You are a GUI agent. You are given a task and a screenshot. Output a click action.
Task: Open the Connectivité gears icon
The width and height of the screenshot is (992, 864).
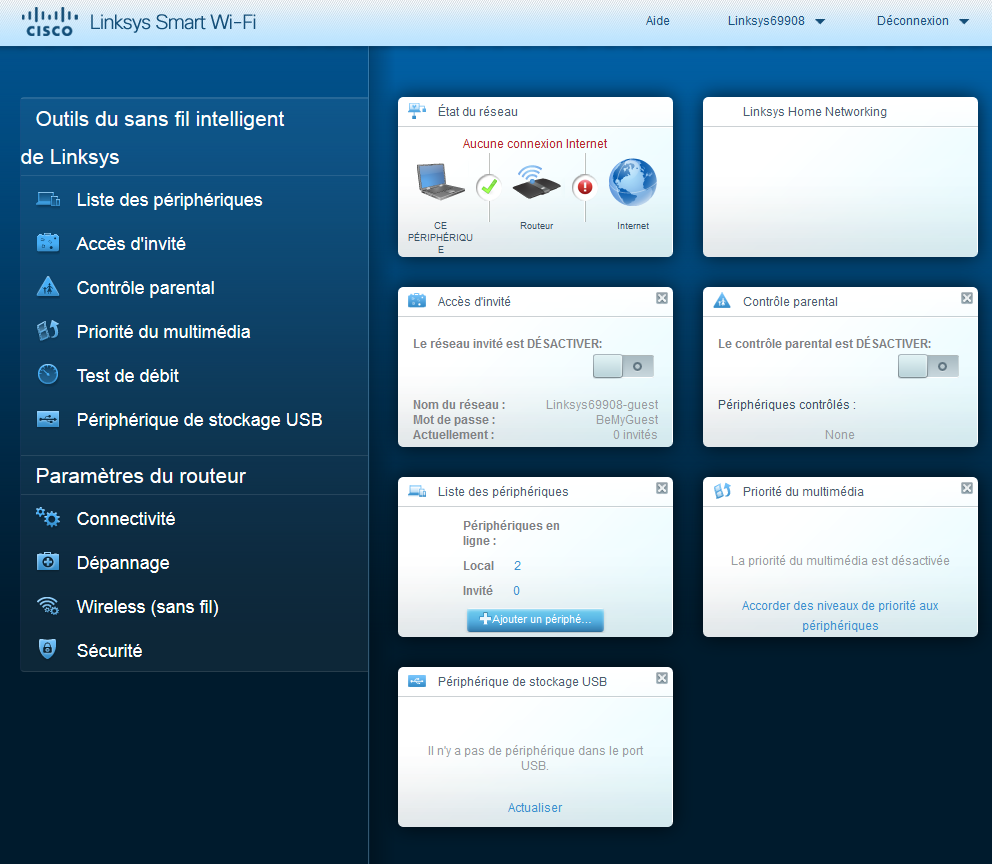pyautogui.click(x=48, y=518)
